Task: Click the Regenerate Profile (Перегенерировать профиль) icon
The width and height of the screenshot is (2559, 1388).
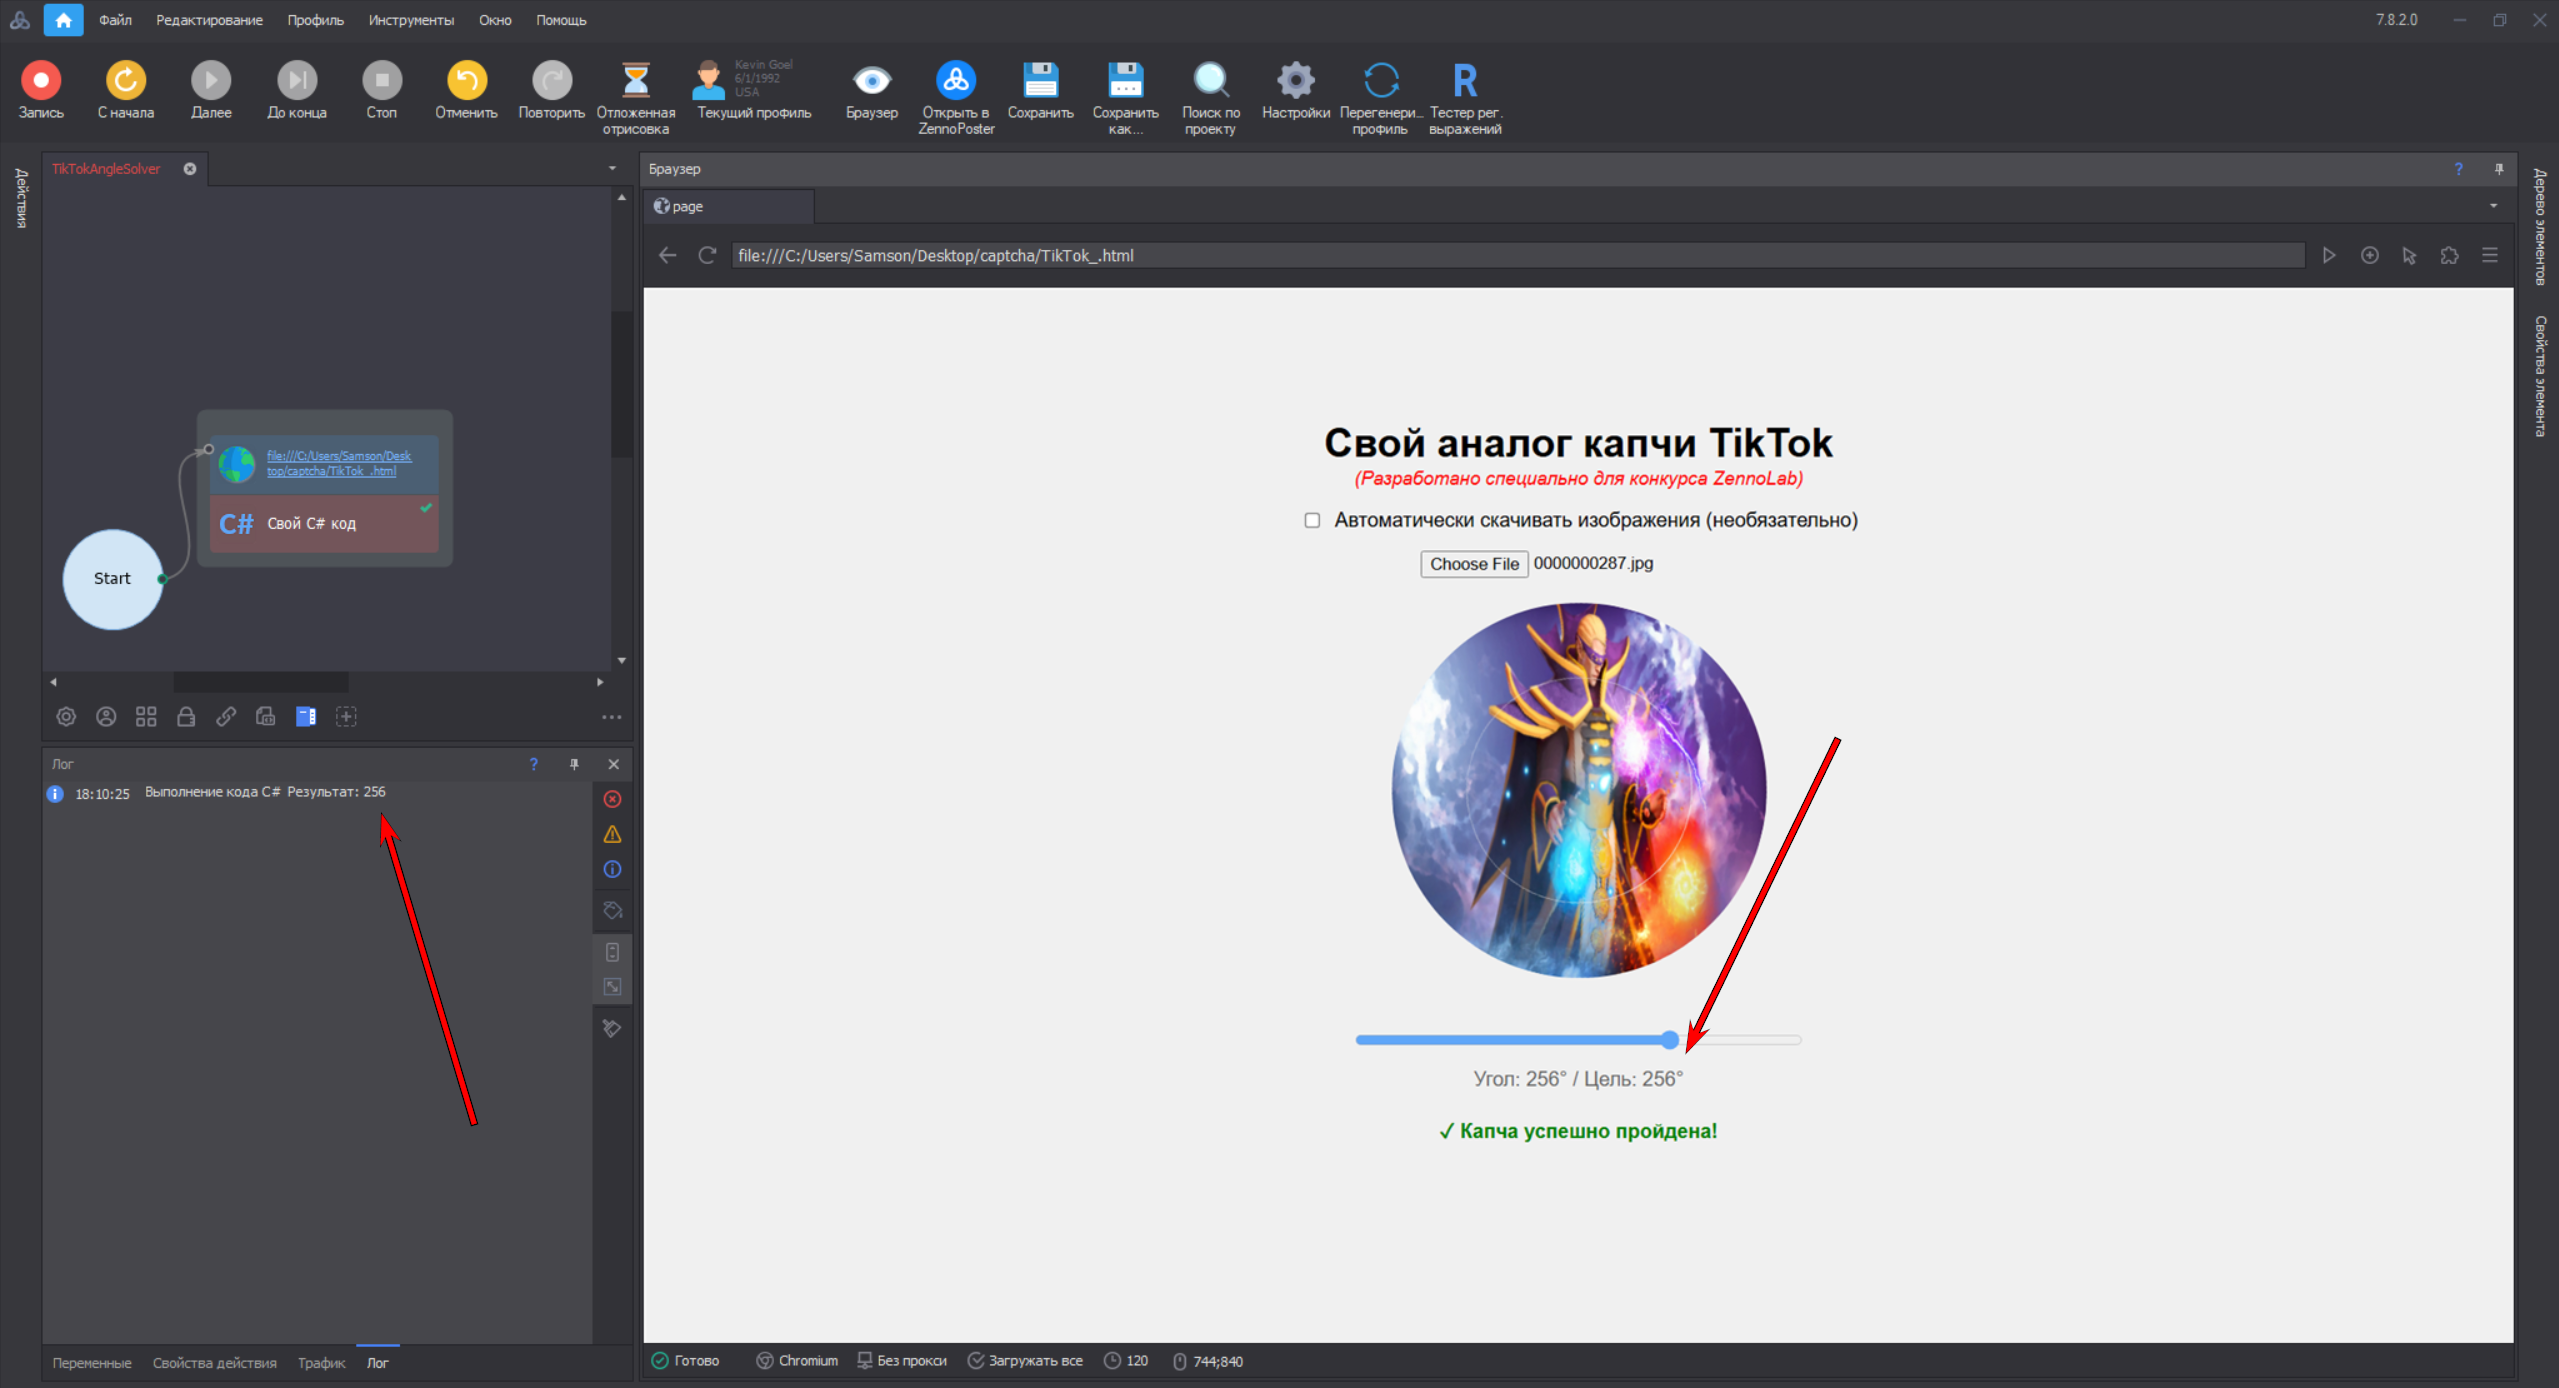Action: pyautogui.click(x=1380, y=80)
